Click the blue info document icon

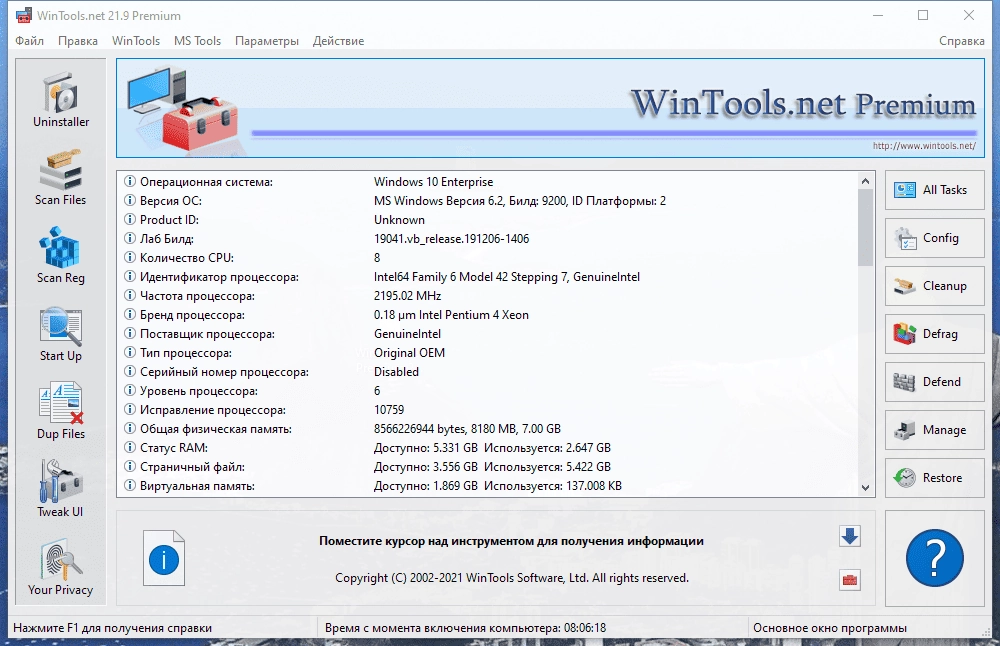coord(164,558)
